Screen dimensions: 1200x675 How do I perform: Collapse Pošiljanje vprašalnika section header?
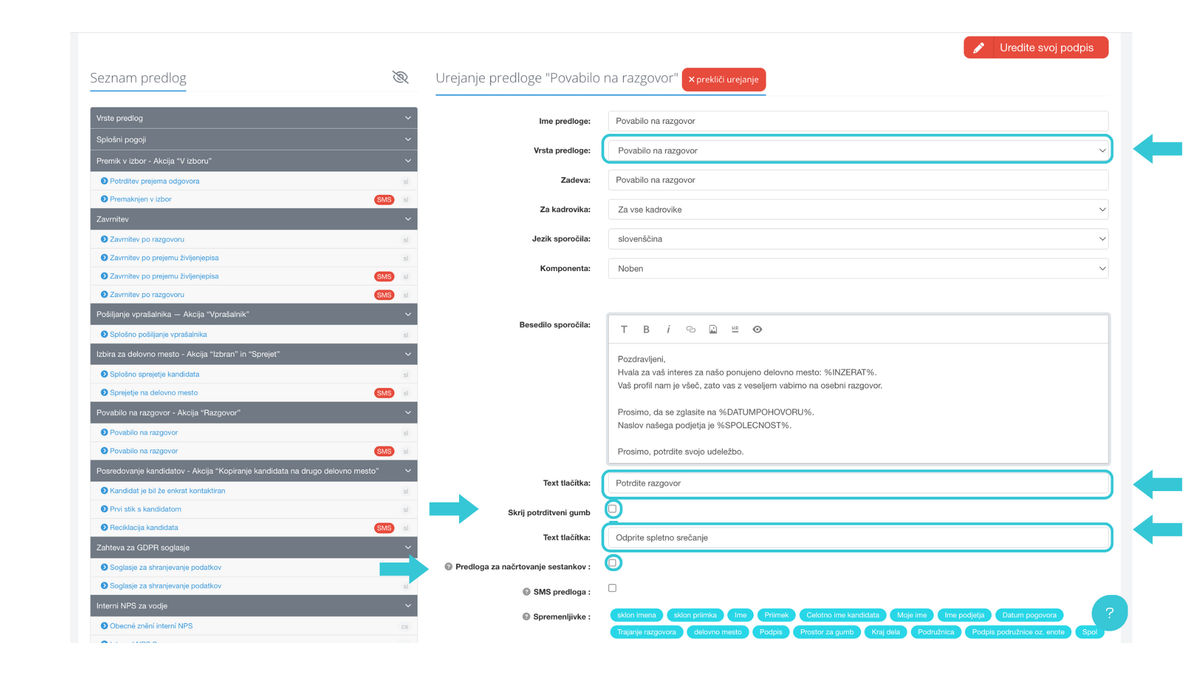click(x=254, y=314)
